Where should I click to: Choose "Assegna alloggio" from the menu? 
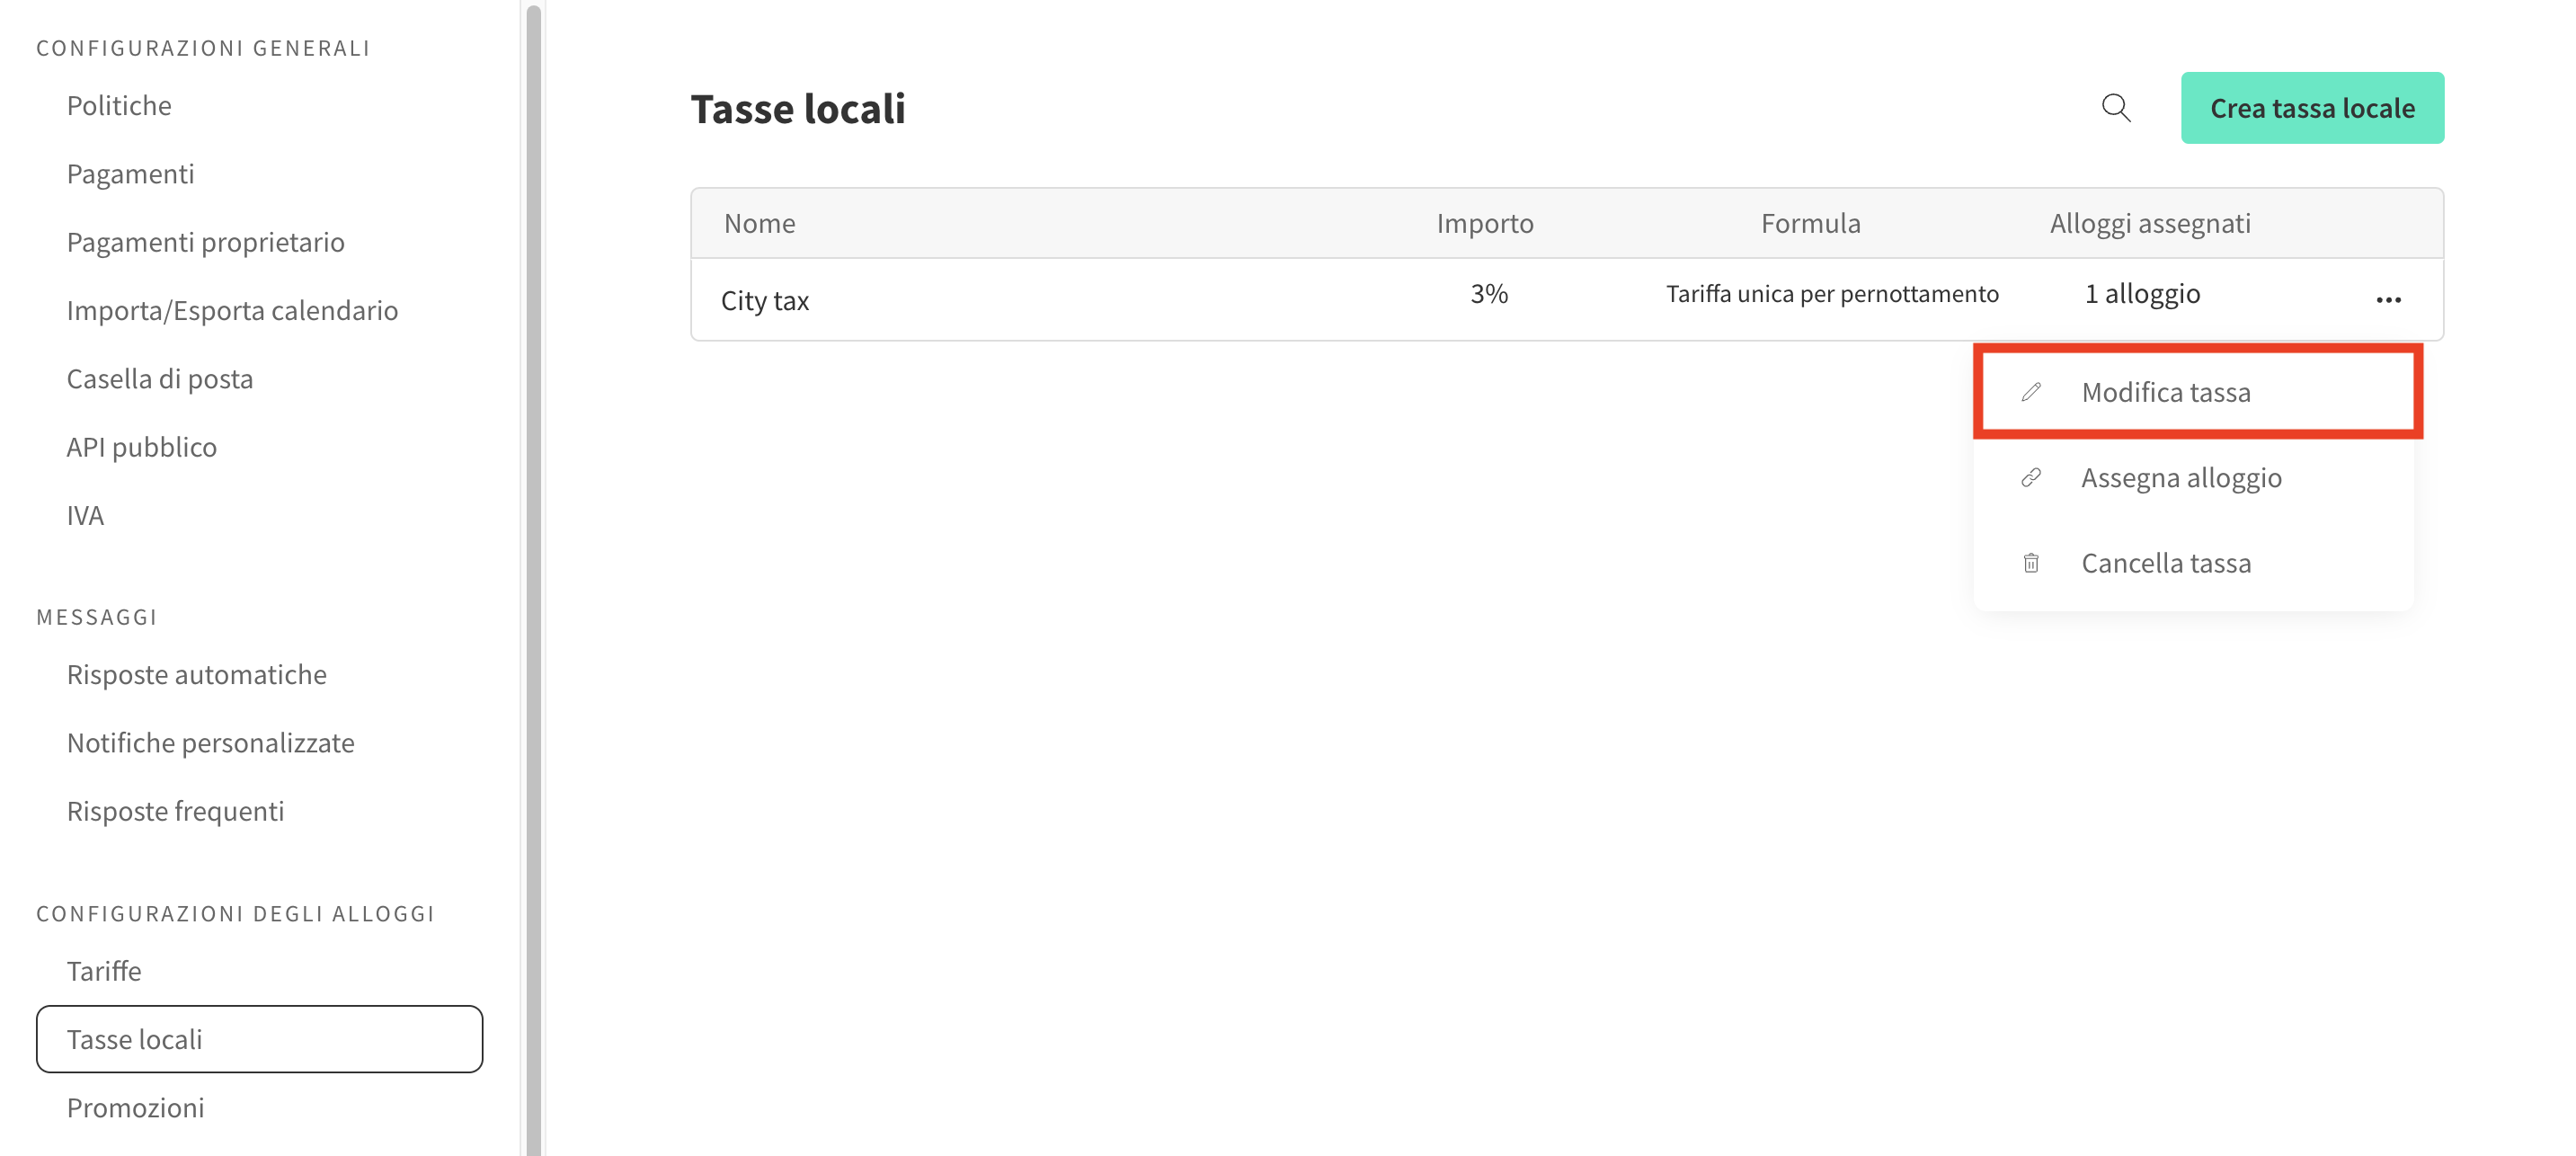pos(2182,478)
